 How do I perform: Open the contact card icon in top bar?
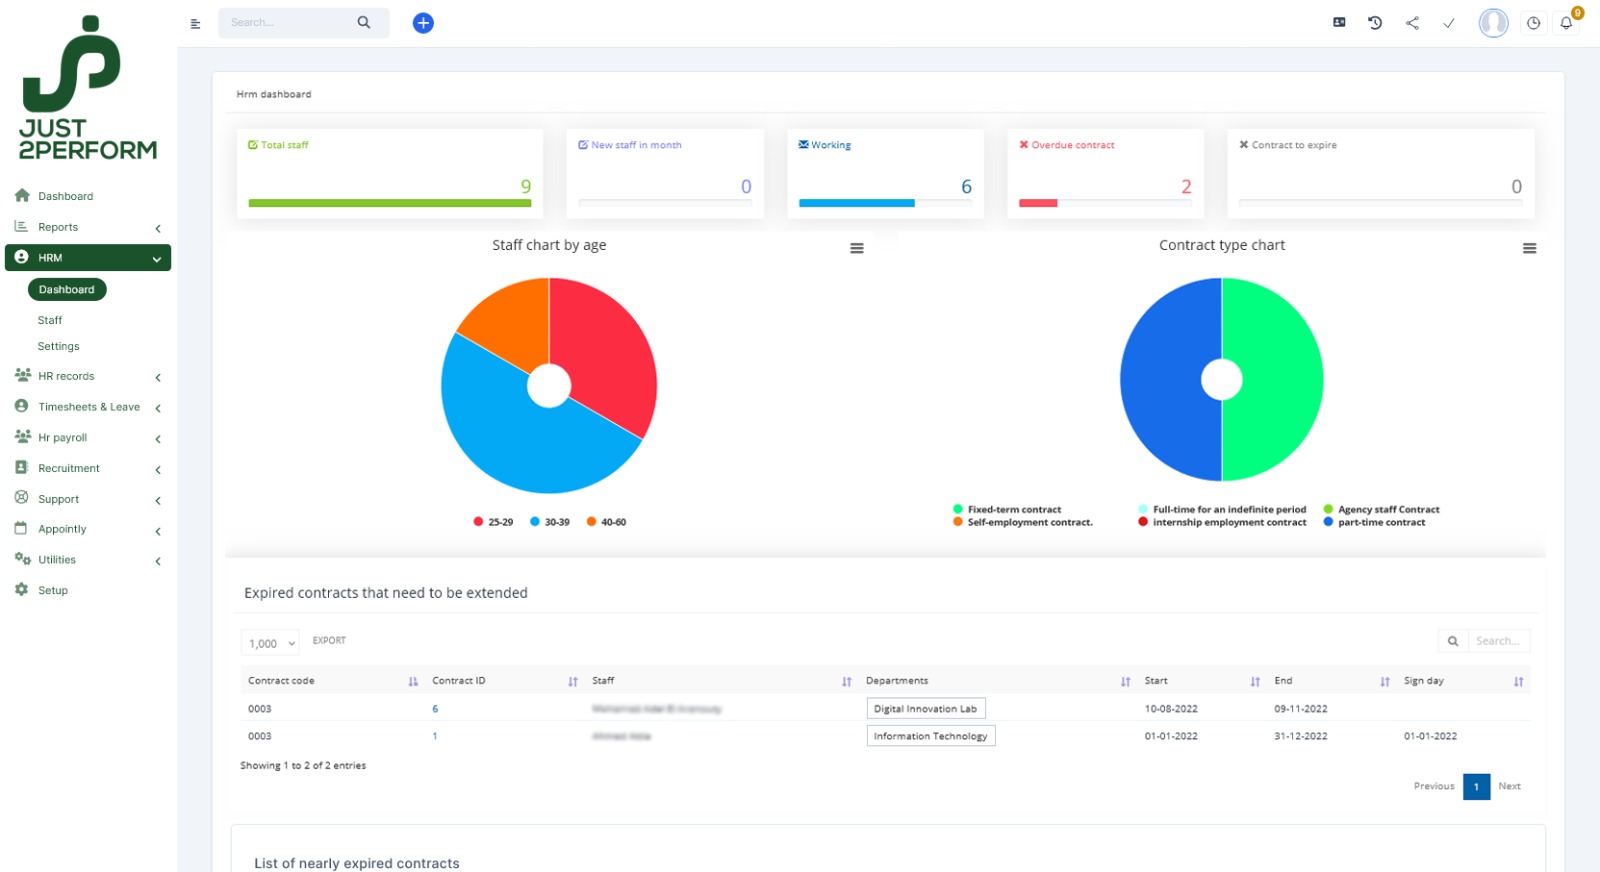click(x=1339, y=22)
